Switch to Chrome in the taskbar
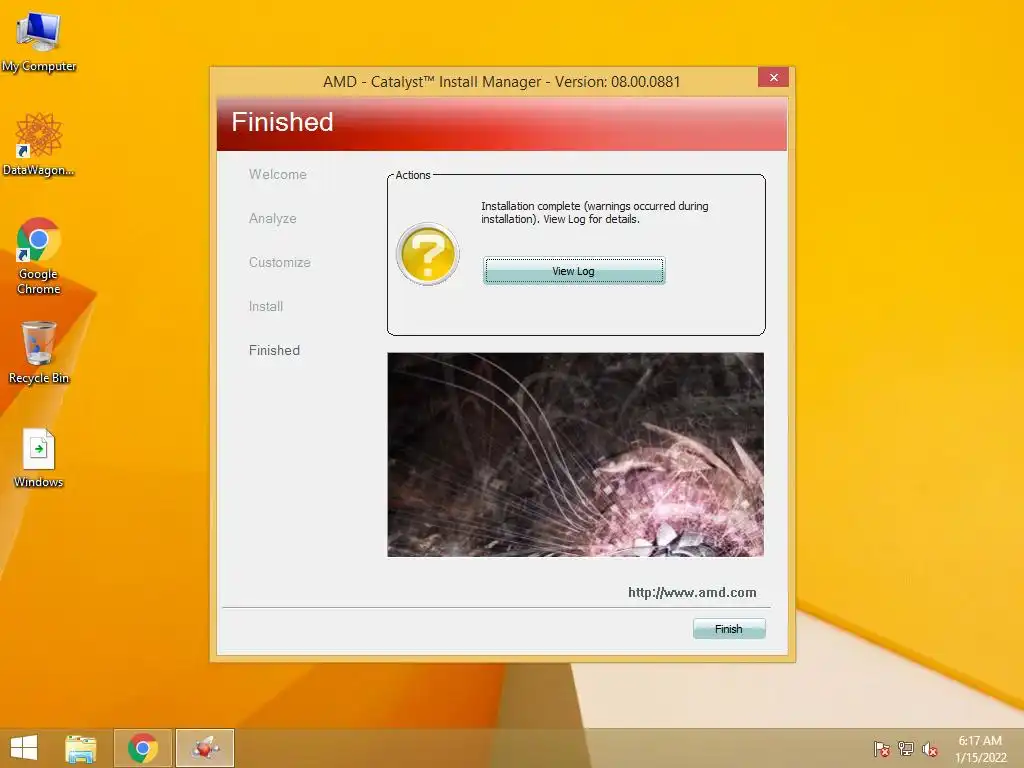Image resolution: width=1024 pixels, height=768 pixels. [143, 748]
